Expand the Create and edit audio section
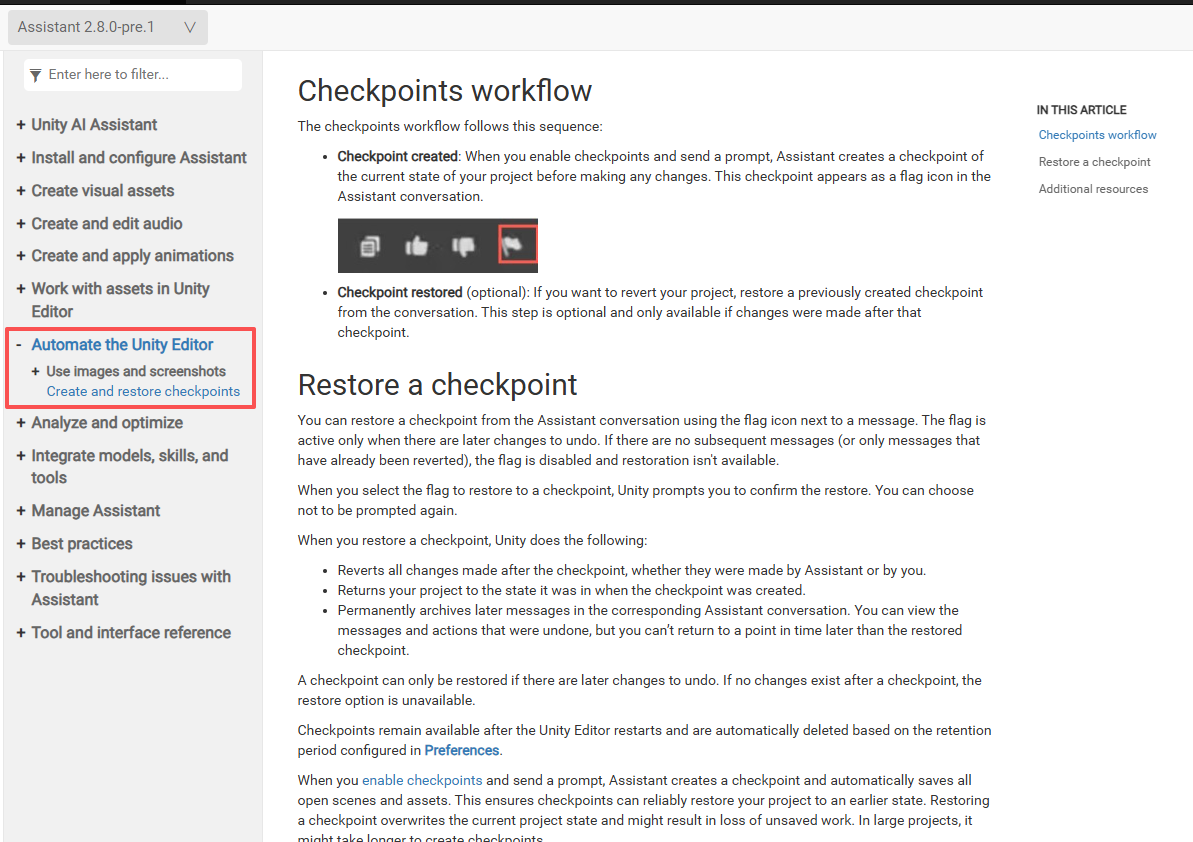This screenshot has height=842, width=1193. tap(21, 224)
